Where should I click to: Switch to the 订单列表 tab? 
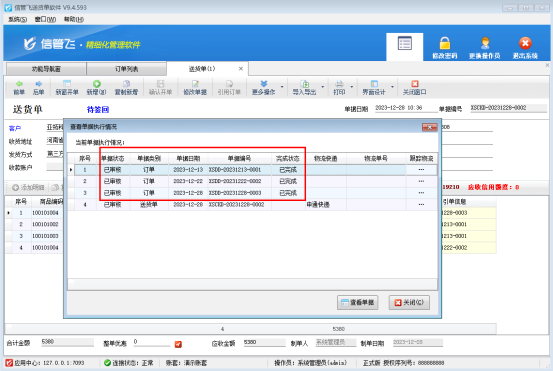(x=127, y=69)
